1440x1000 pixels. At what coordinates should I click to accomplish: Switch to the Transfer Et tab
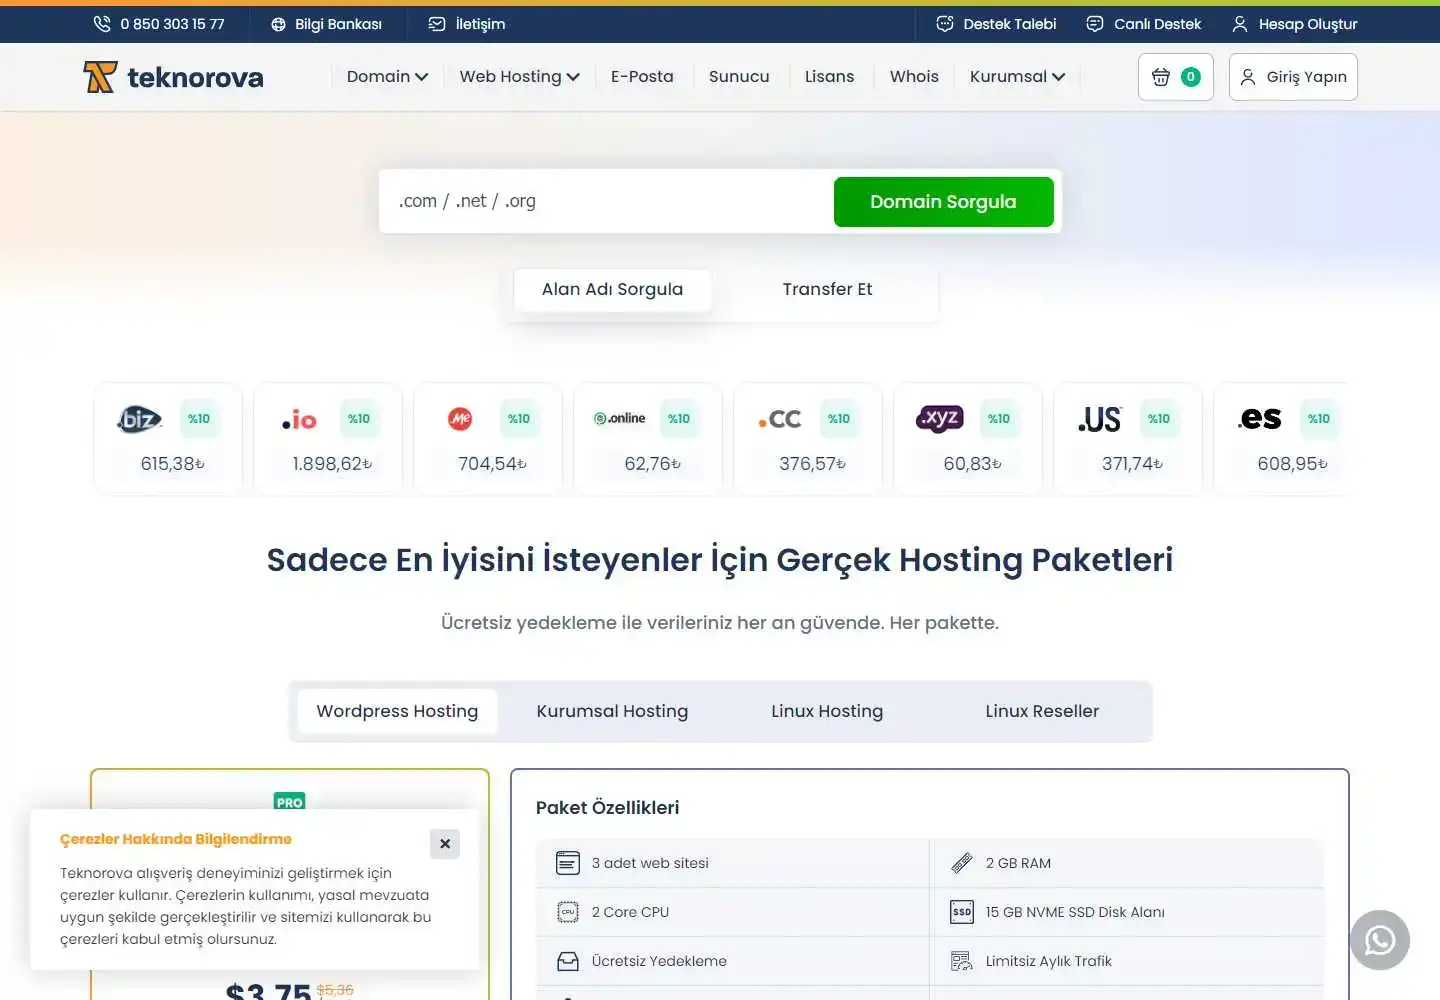827,290
